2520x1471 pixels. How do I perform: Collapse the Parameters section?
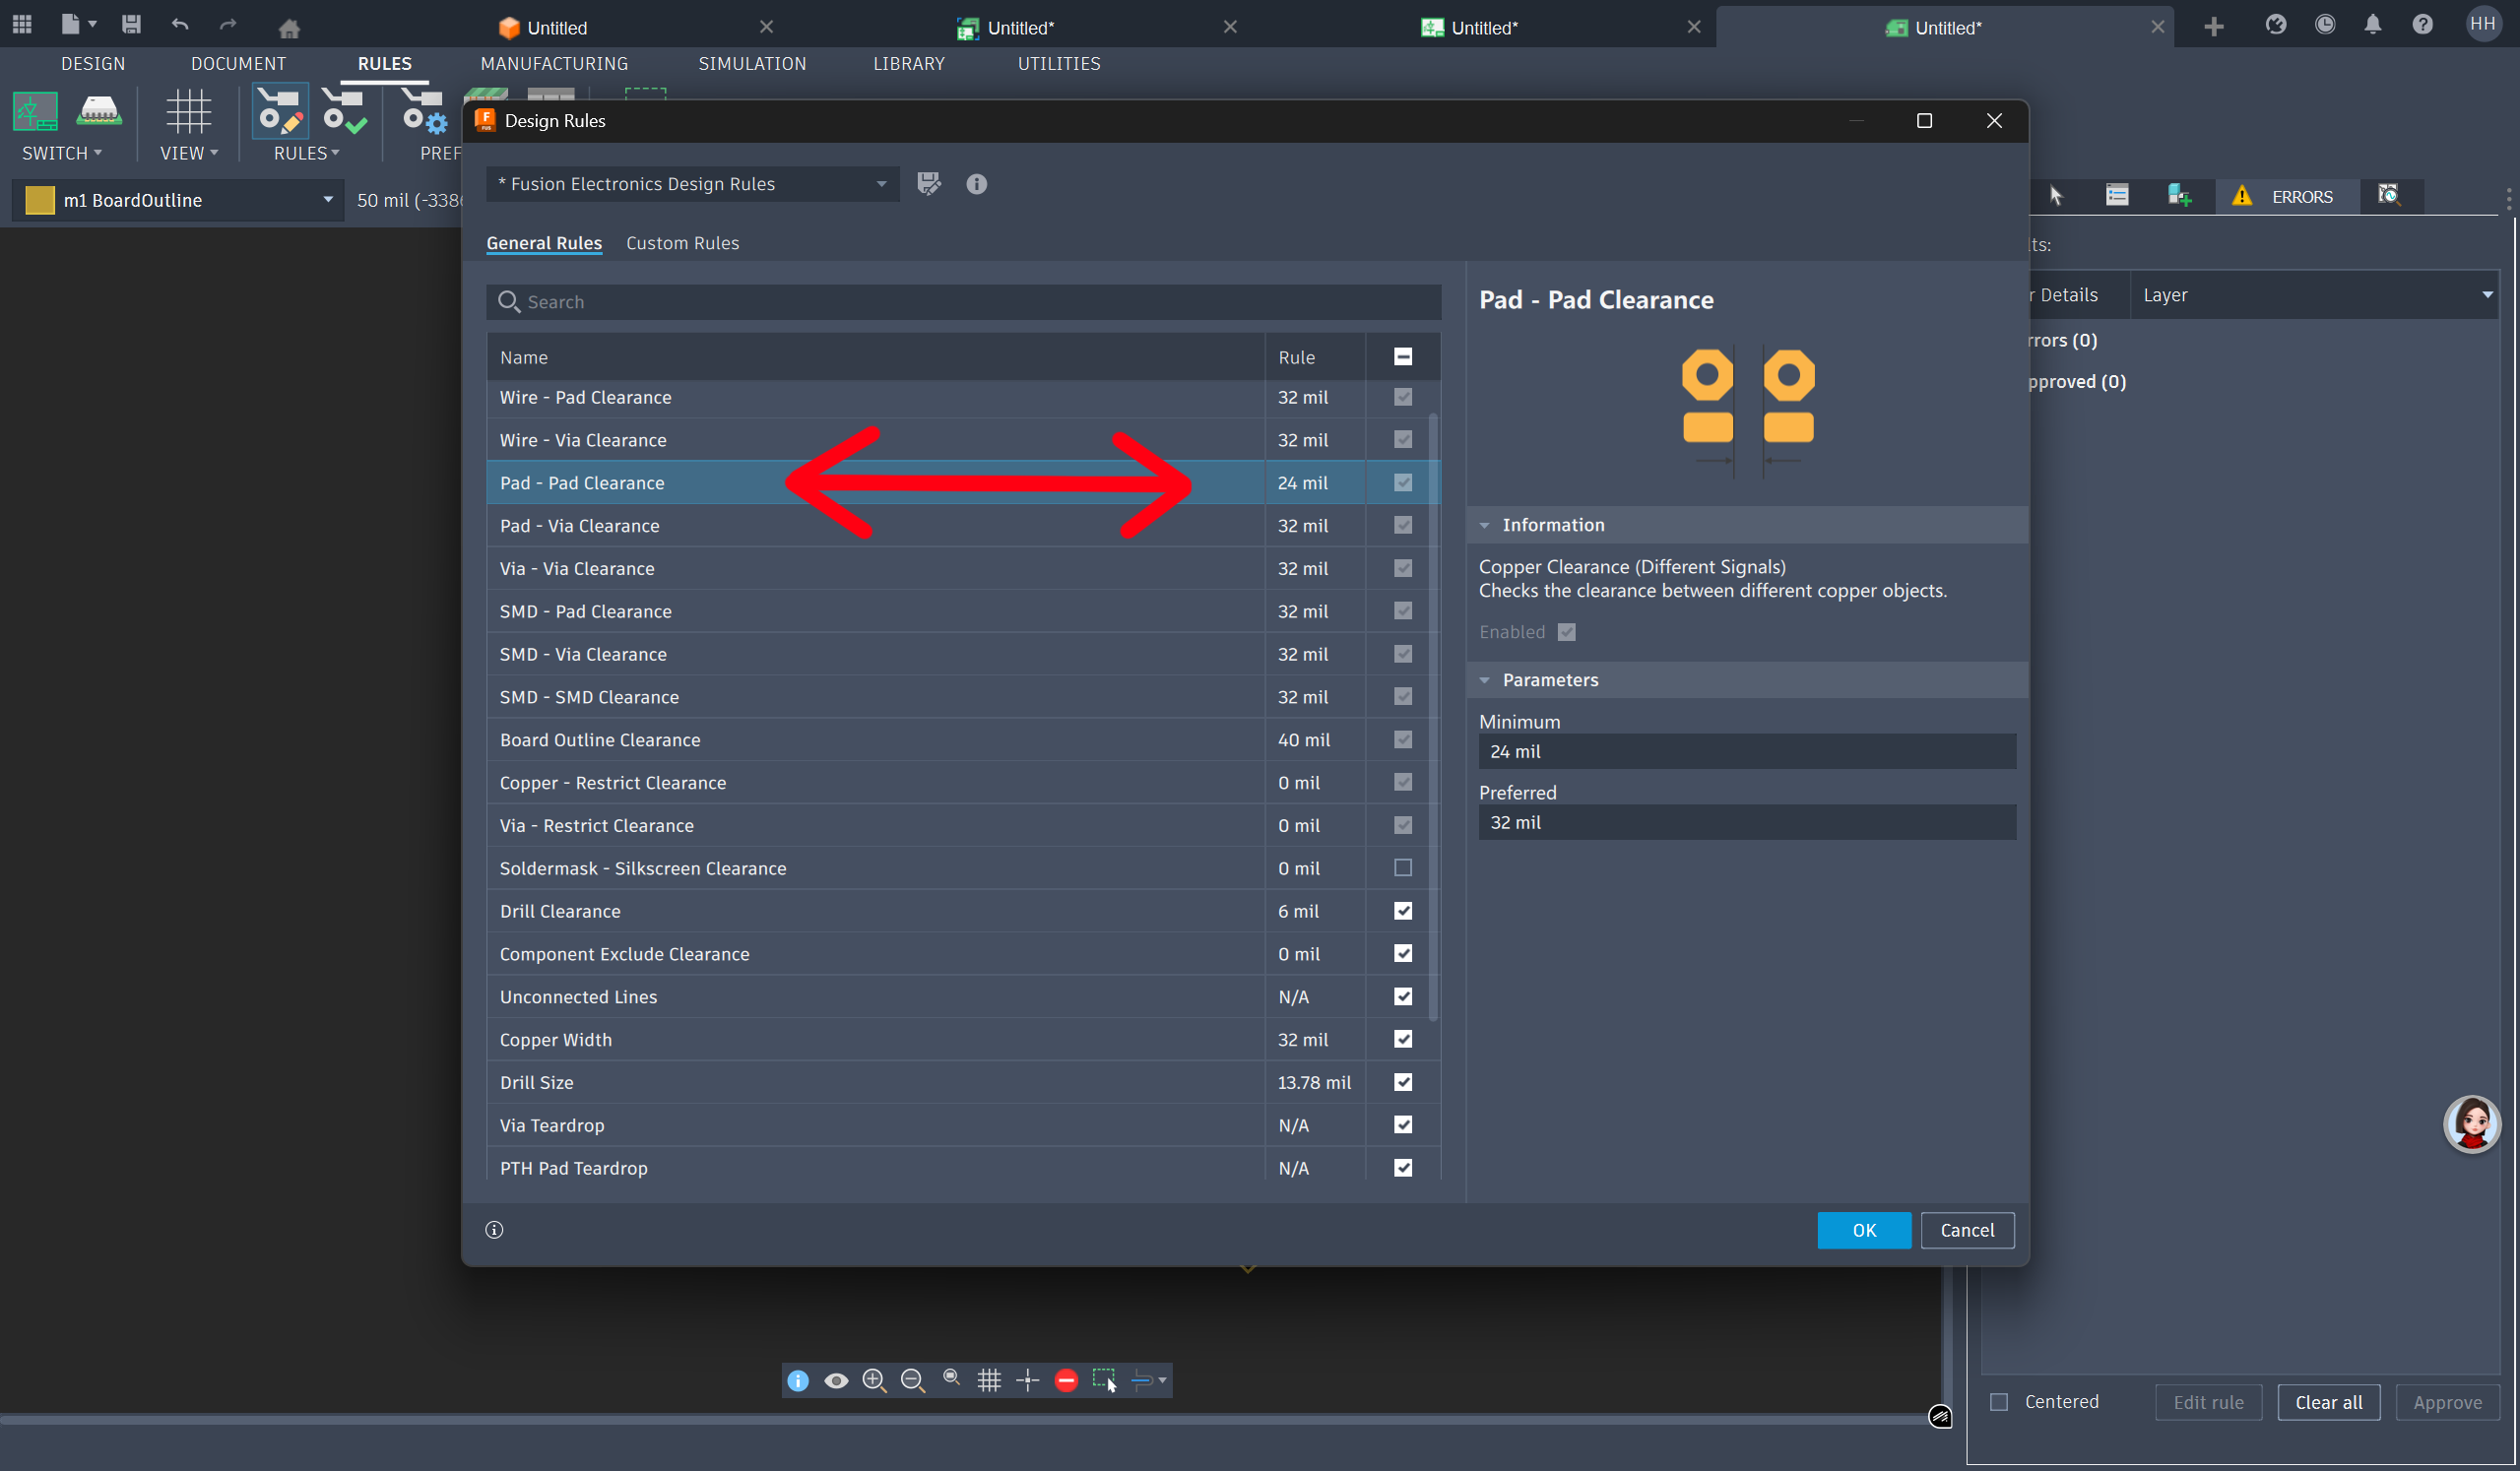tap(1485, 680)
